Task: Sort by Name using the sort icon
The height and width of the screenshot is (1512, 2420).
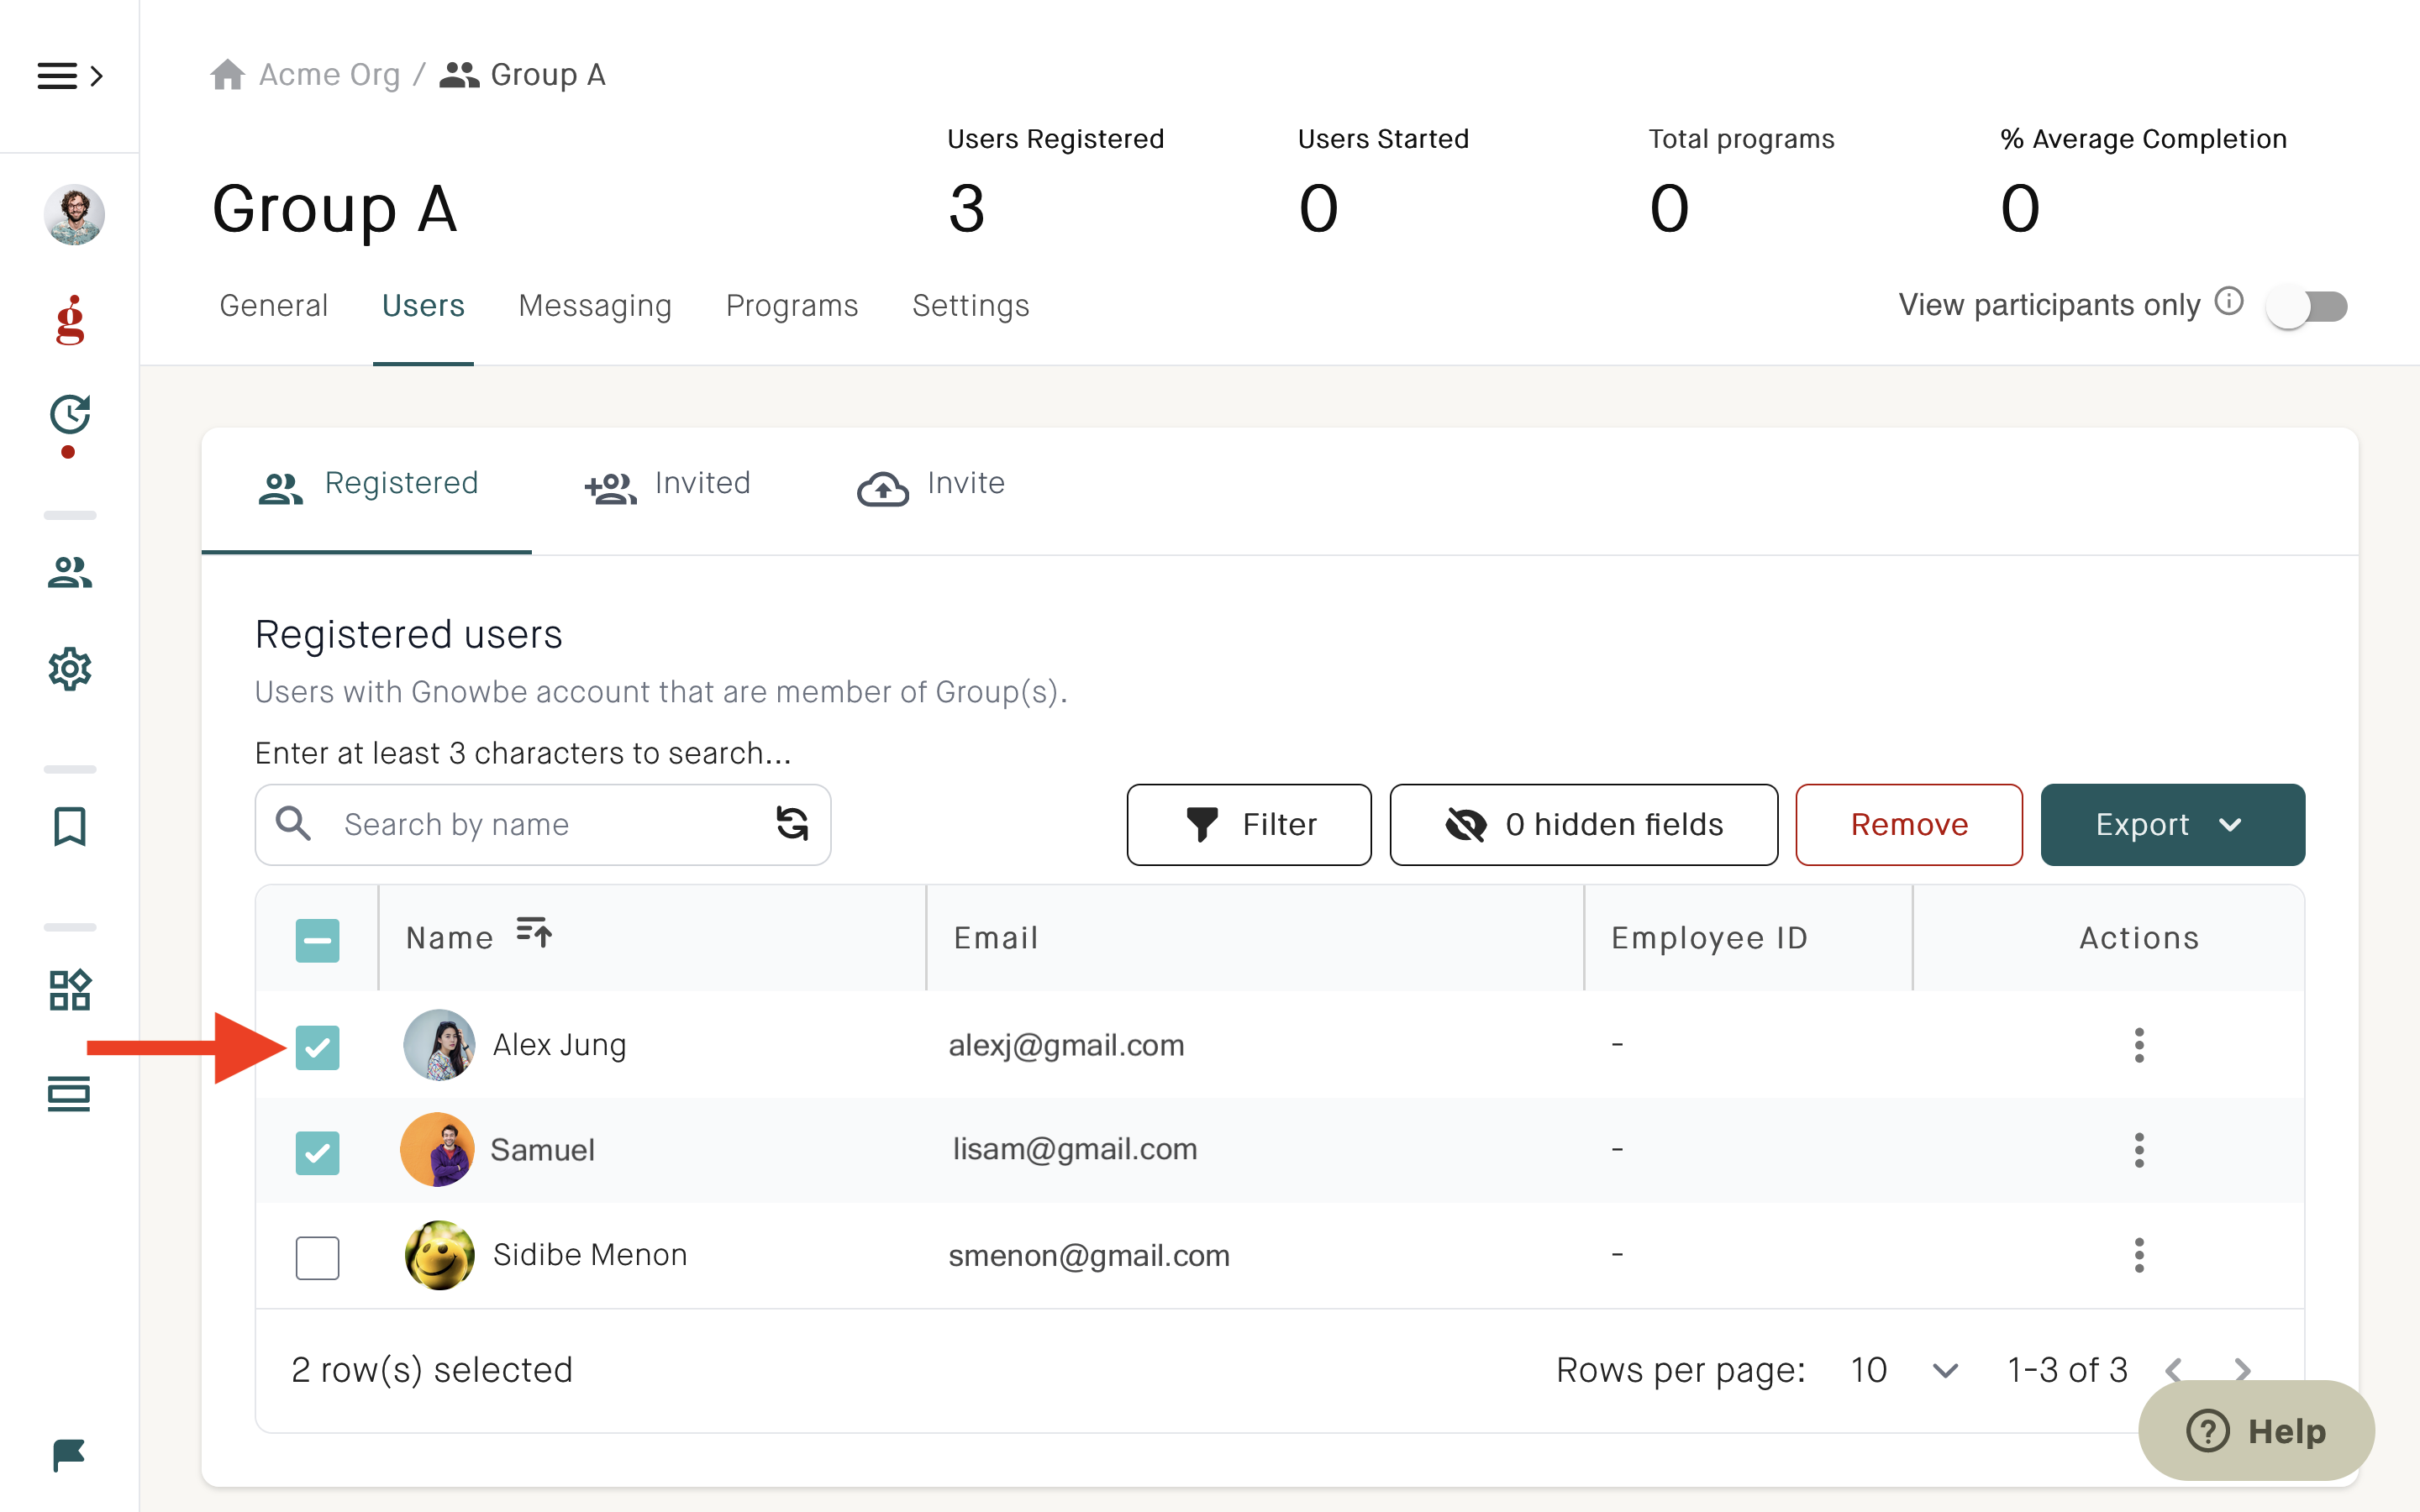Action: click(x=534, y=932)
